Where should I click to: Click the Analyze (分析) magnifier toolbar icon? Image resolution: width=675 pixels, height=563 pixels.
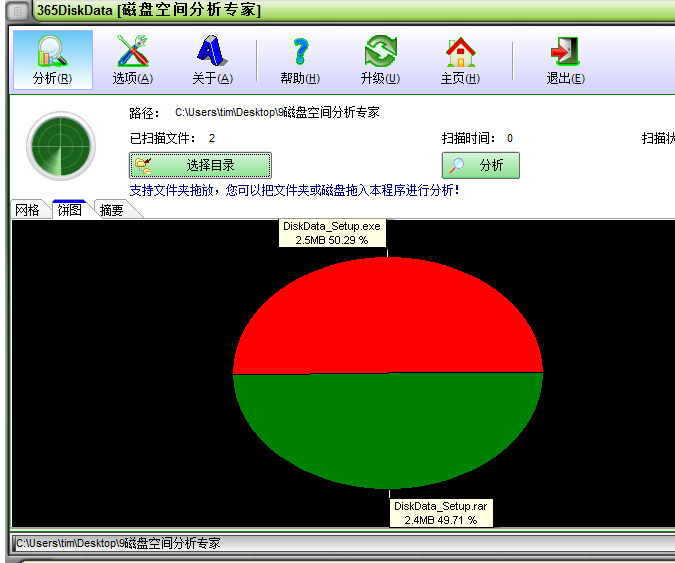coord(52,52)
